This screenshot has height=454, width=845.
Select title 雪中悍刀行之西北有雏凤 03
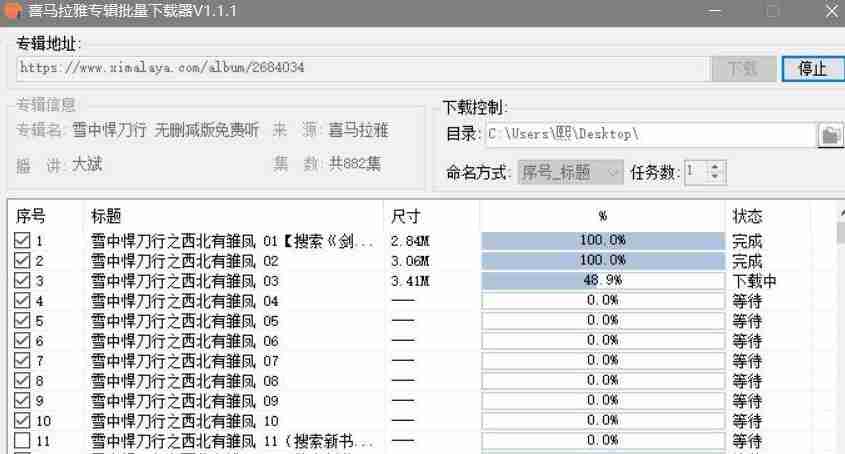(184, 281)
